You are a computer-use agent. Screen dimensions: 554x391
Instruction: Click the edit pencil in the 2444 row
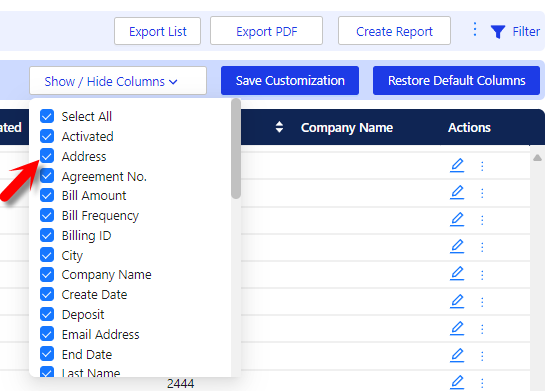457,383
